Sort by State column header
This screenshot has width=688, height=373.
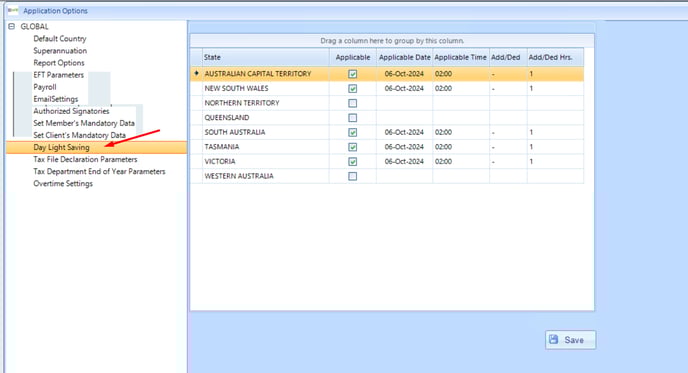265,57
